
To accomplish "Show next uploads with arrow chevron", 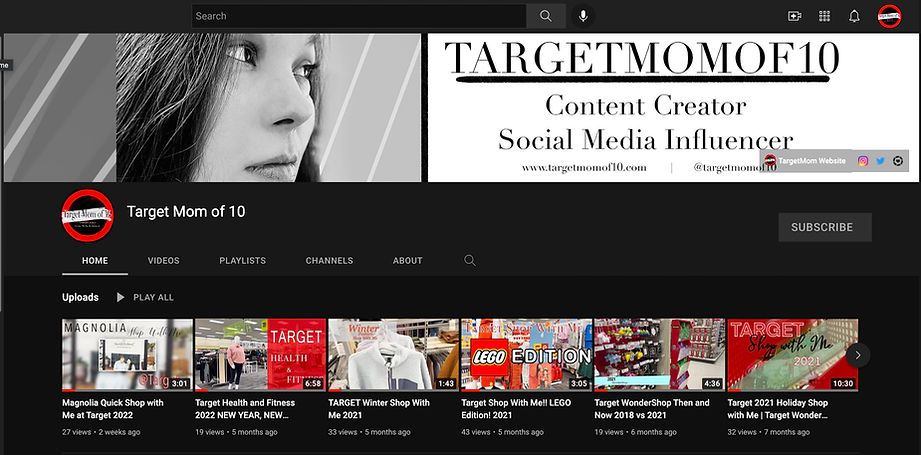I will click(858, 355).
